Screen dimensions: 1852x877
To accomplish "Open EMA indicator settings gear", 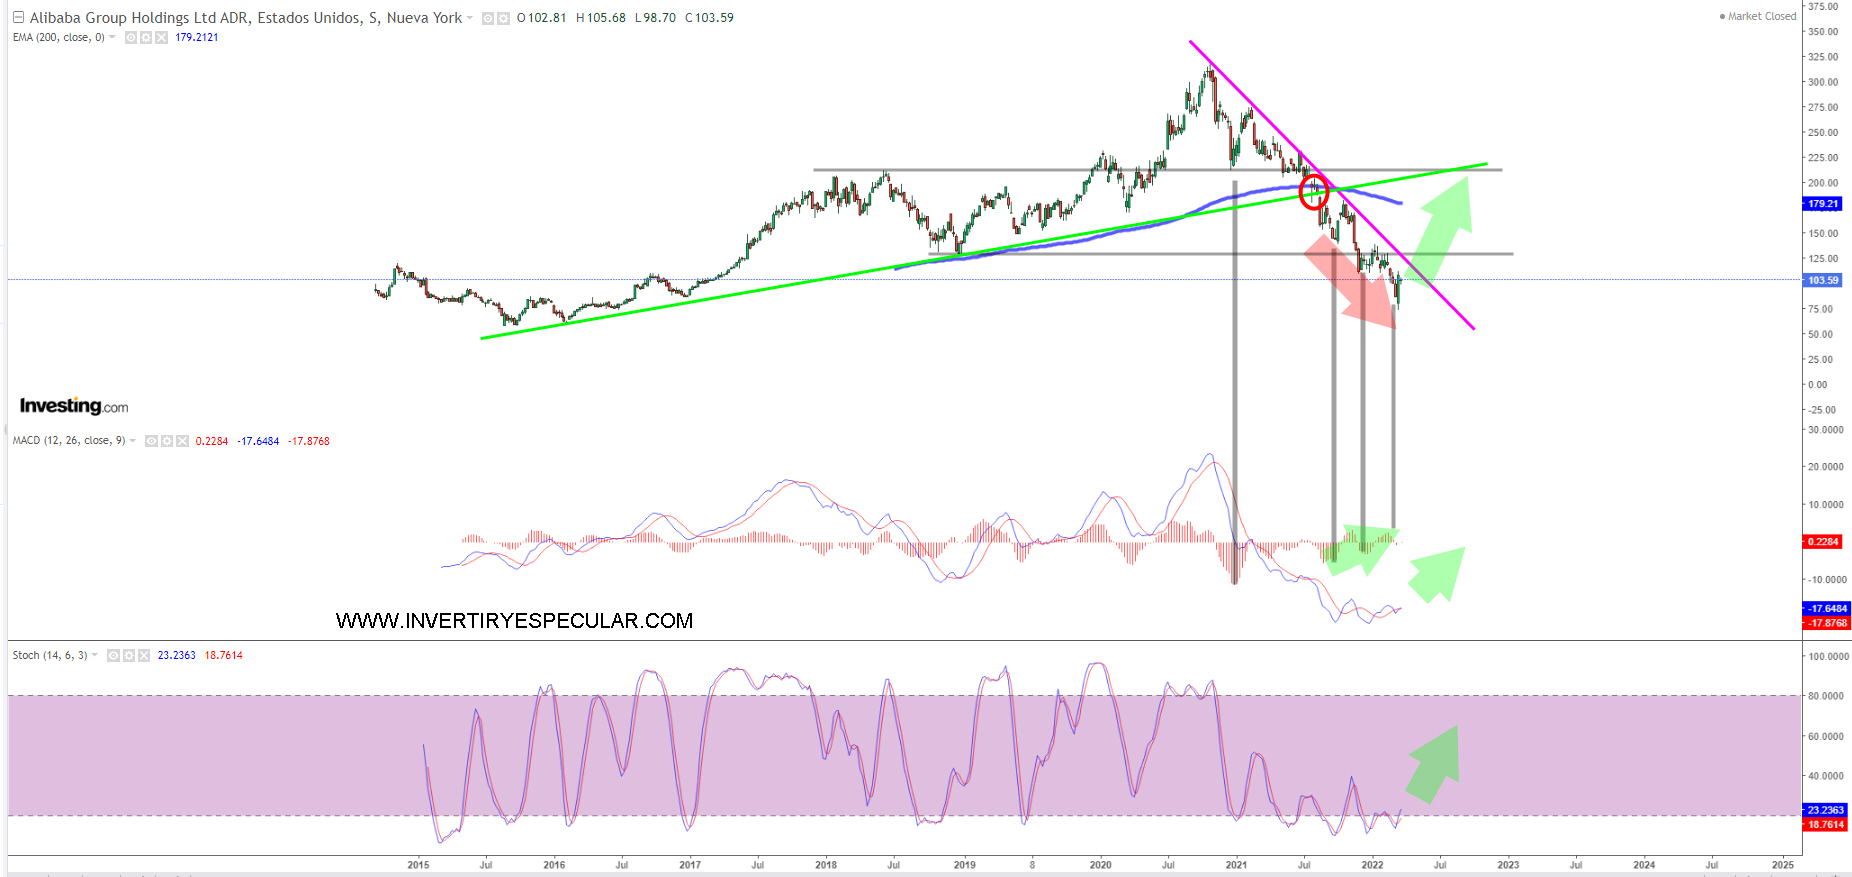I will click(146, 38).
